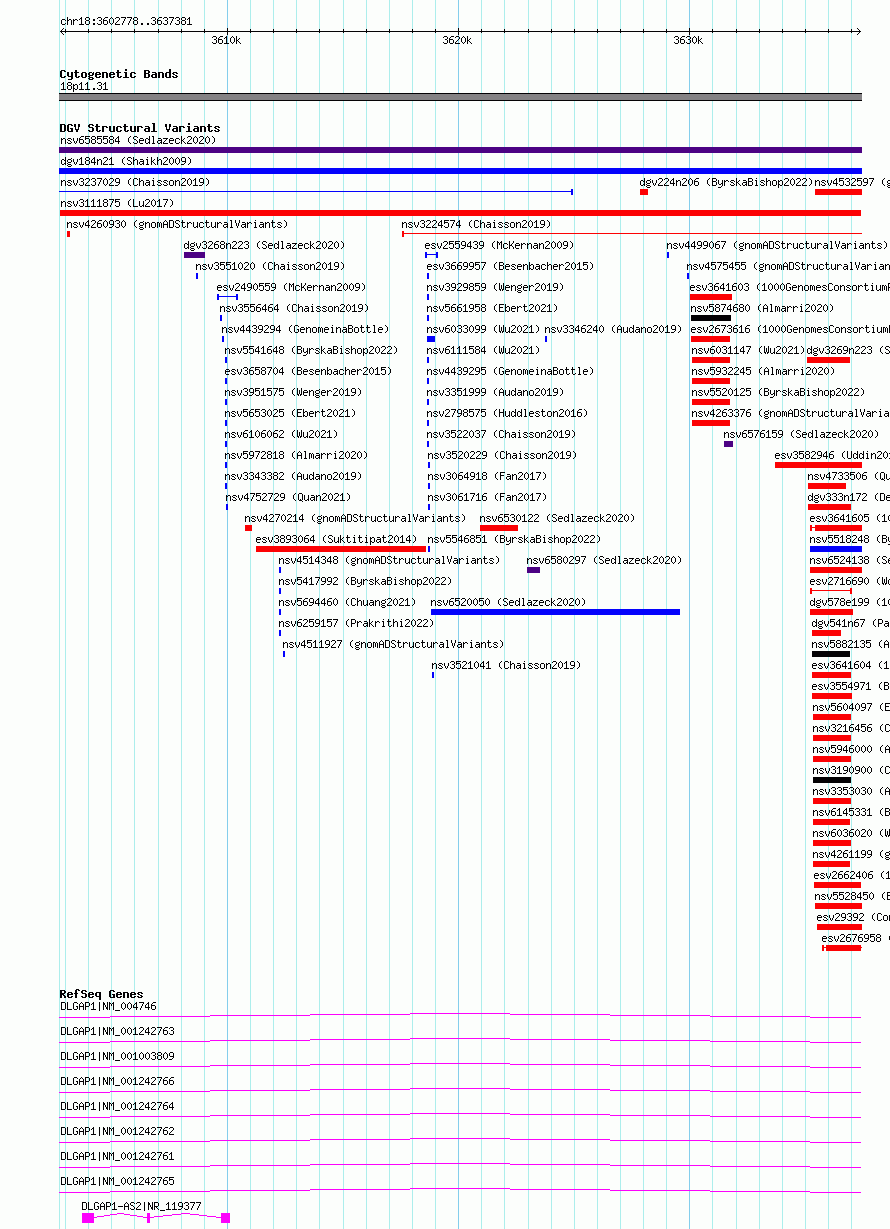Select the nsv5518248 blue variant bar

point(836,549)
